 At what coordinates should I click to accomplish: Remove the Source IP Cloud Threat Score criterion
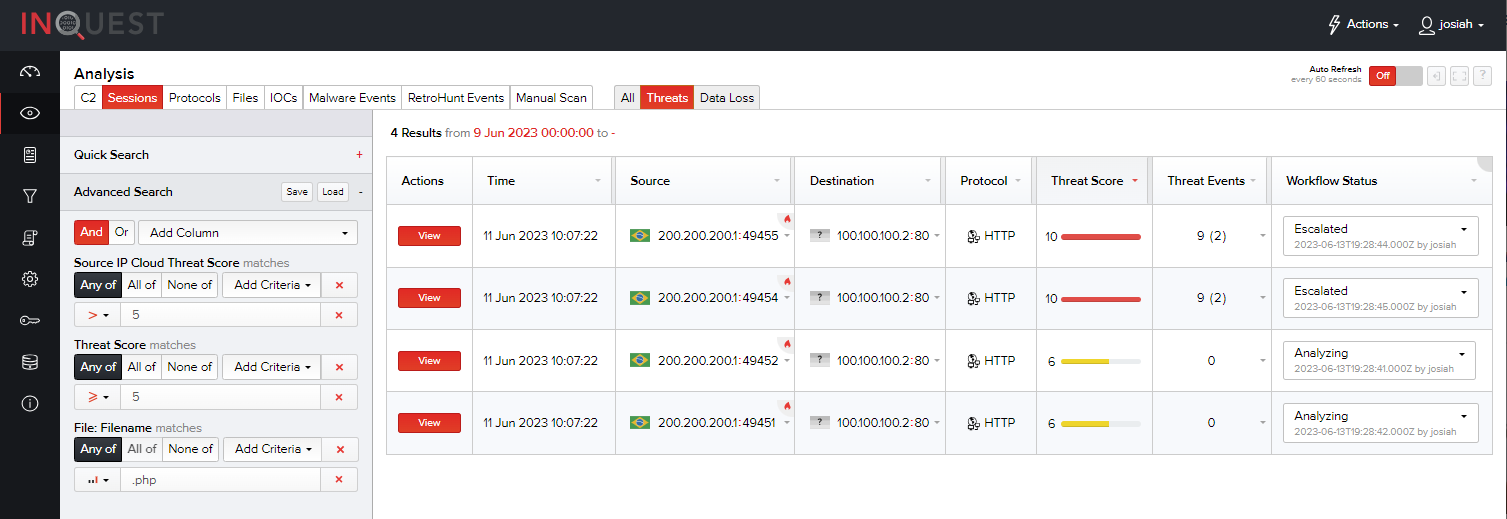pos(339,285)
